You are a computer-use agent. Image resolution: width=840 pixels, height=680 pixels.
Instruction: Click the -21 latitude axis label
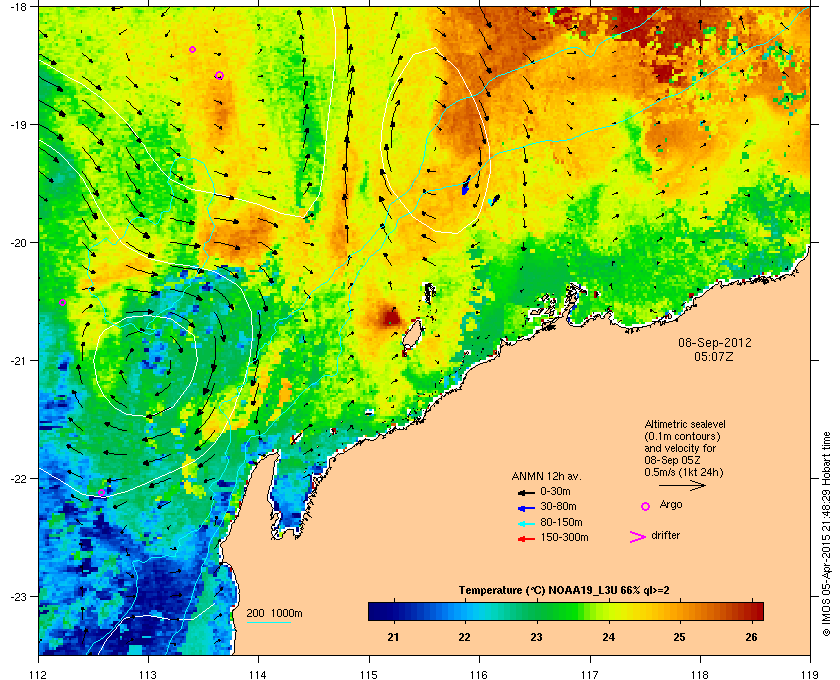coord(20,361)
